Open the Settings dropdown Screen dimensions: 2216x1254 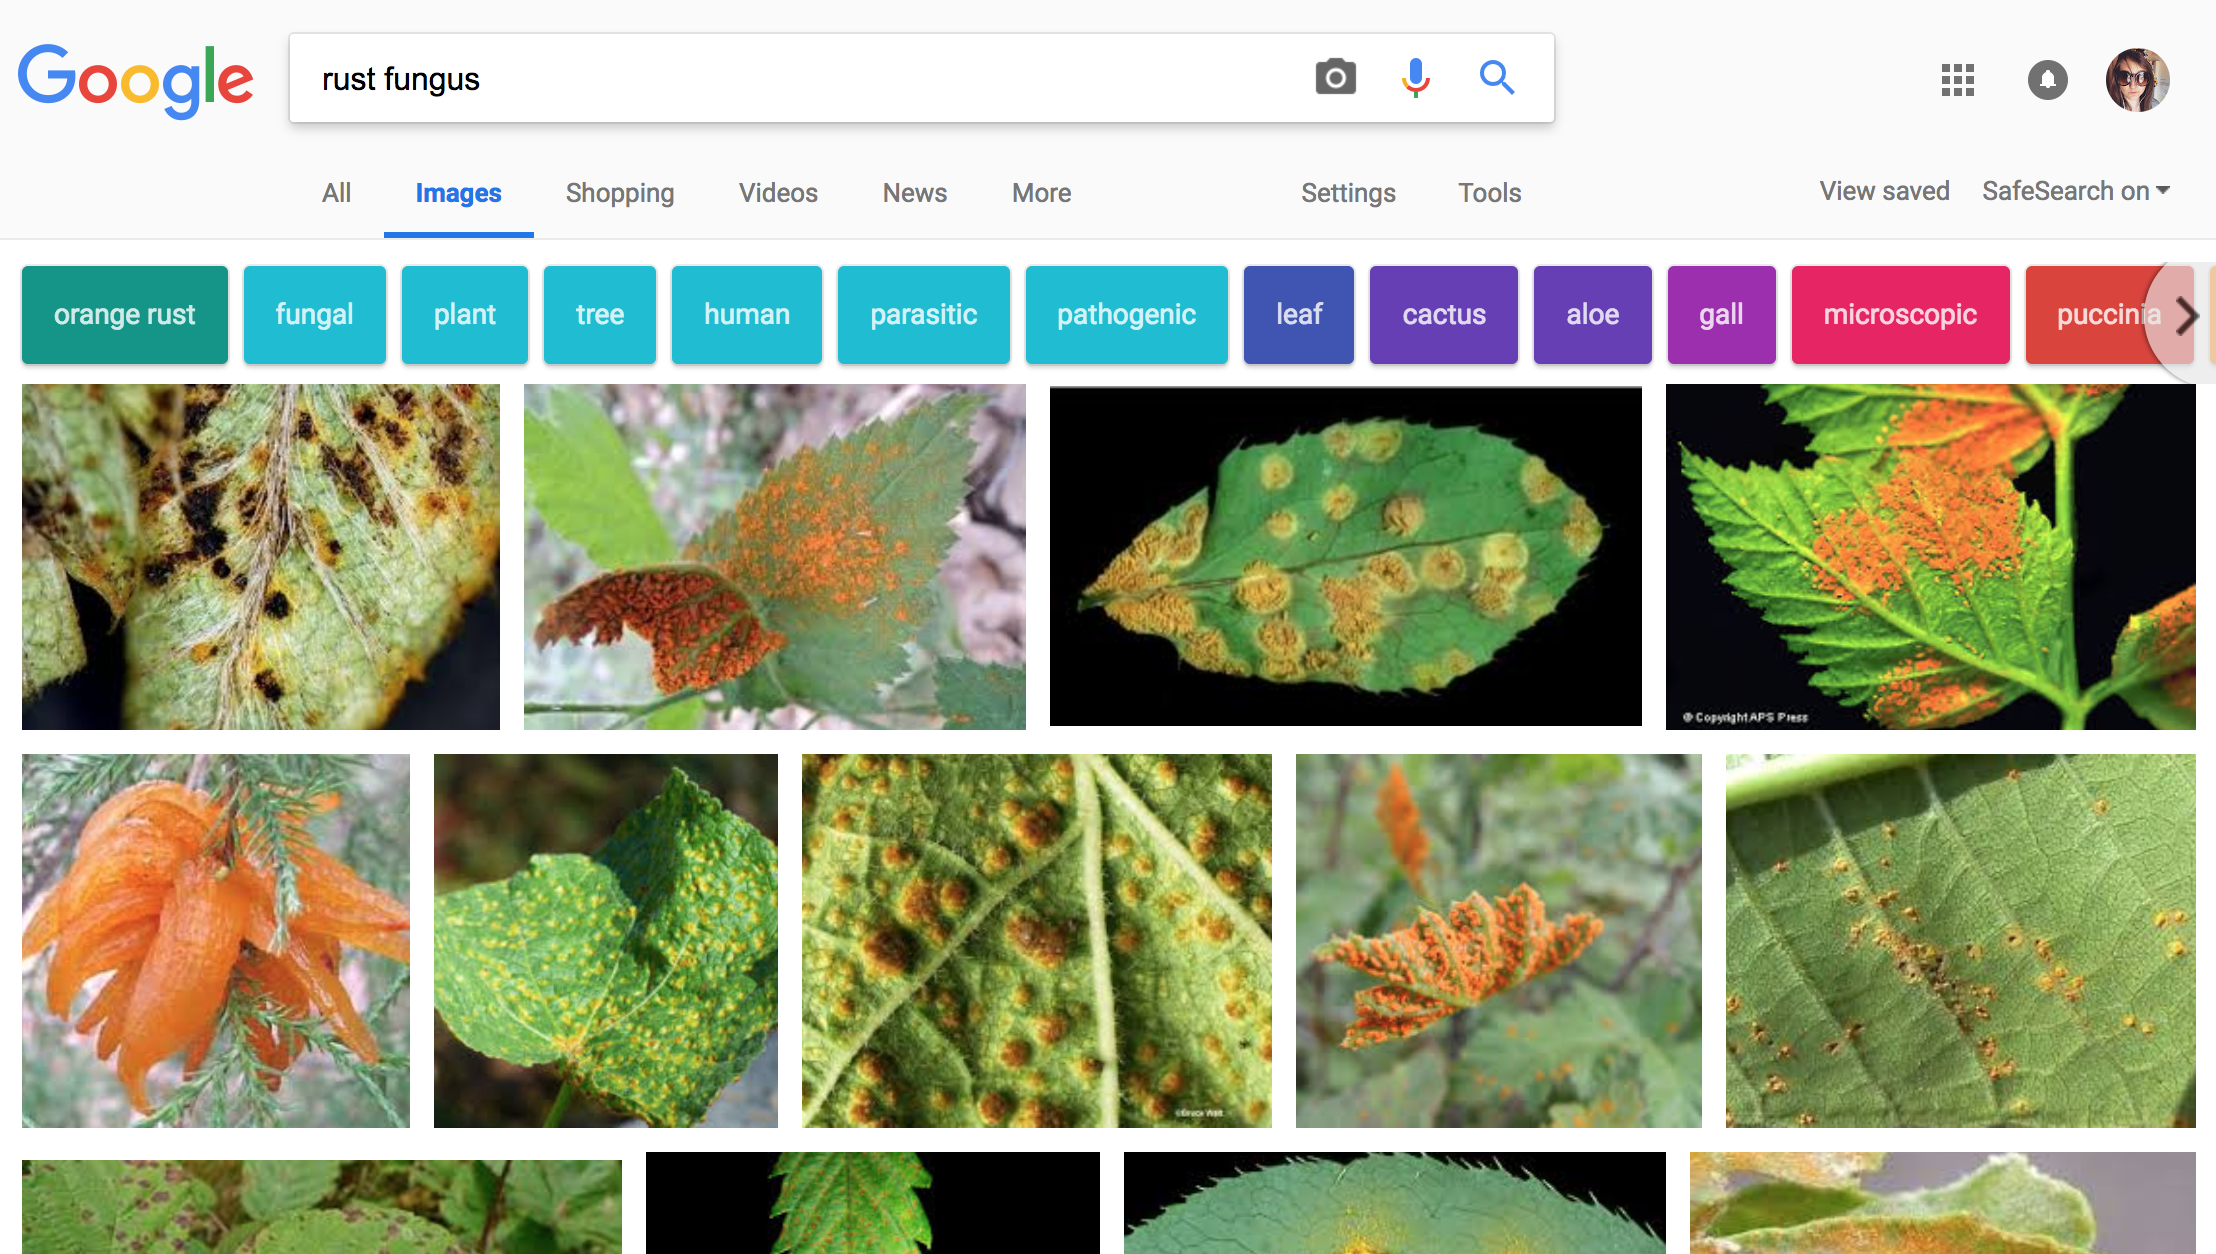tap(1347, 193)
